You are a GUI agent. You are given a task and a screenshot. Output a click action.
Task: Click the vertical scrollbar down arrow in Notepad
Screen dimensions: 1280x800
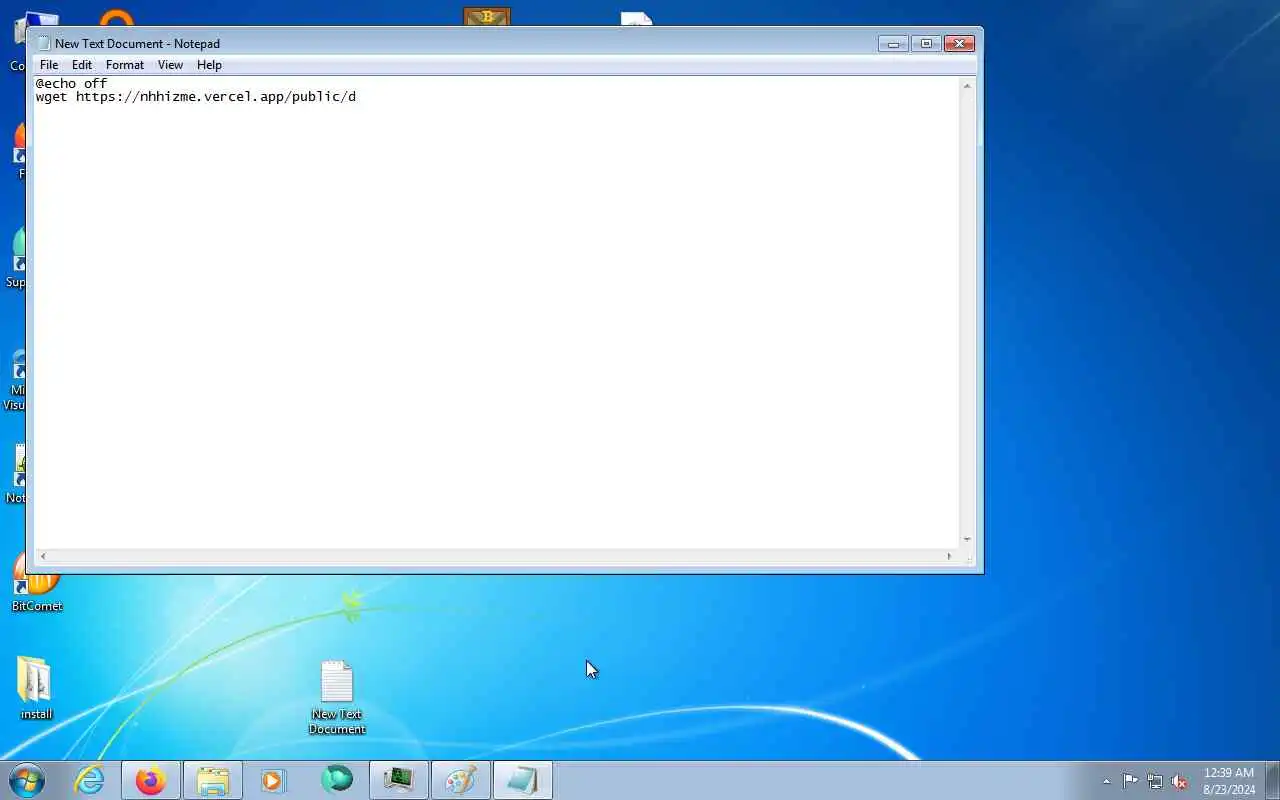point(967,539)
